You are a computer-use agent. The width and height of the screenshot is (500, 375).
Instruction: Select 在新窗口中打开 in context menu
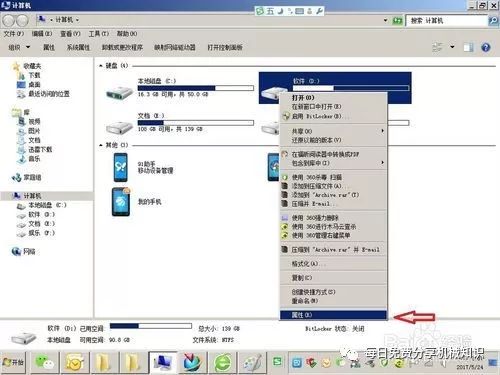point(333,107)
